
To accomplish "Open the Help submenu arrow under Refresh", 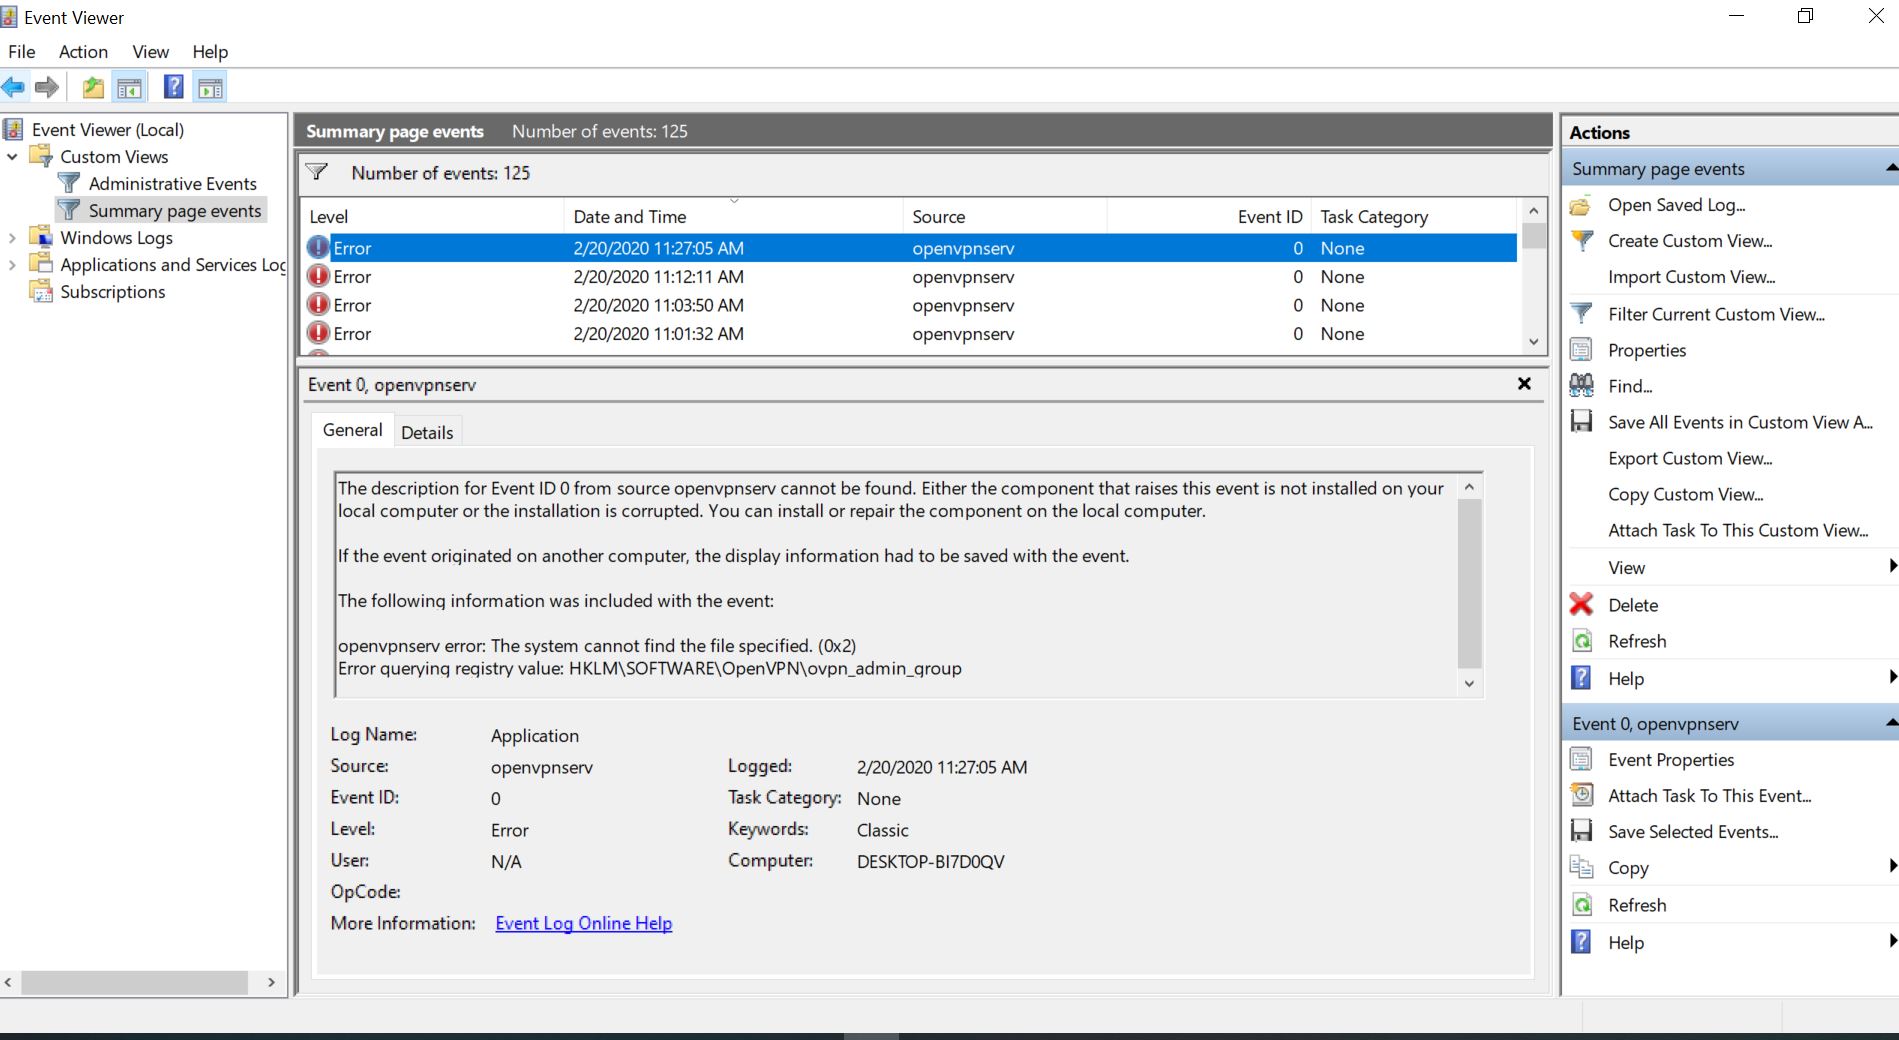I will 1892,677.
